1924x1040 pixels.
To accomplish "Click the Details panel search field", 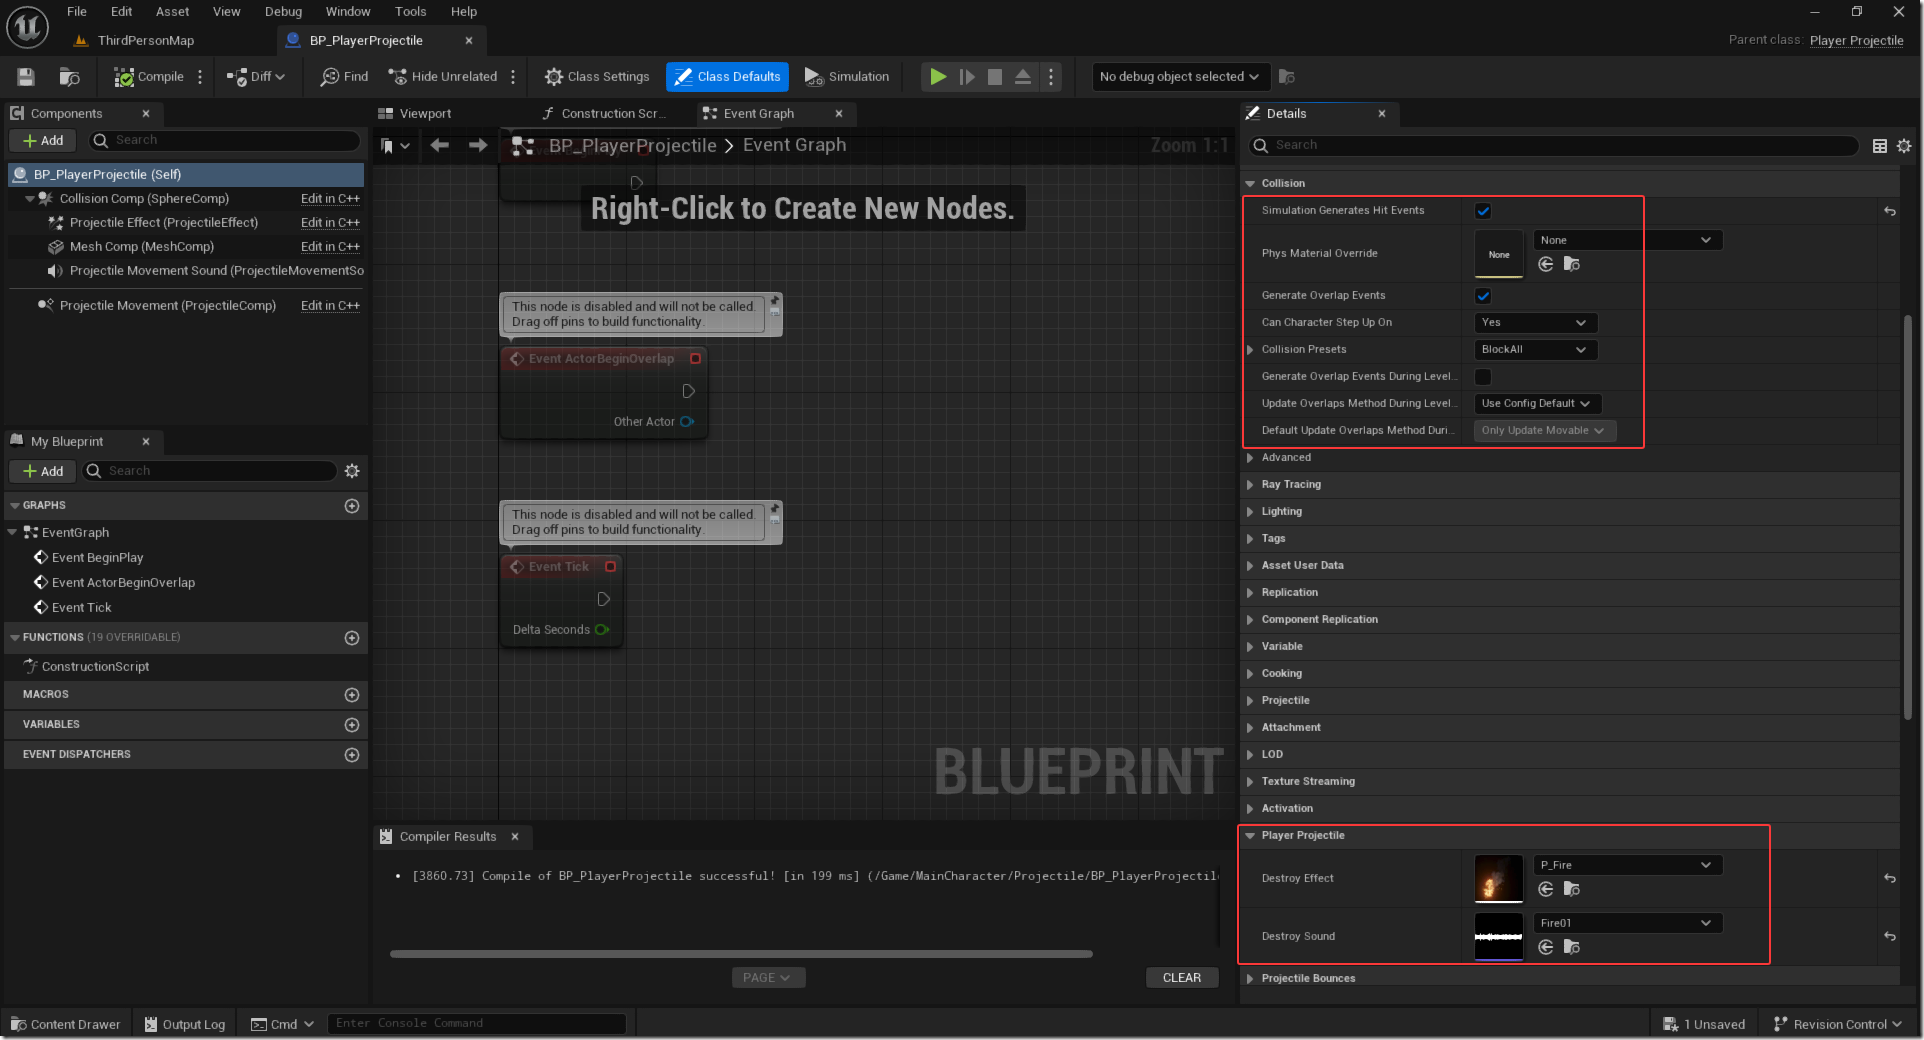I will (1553, 146).
